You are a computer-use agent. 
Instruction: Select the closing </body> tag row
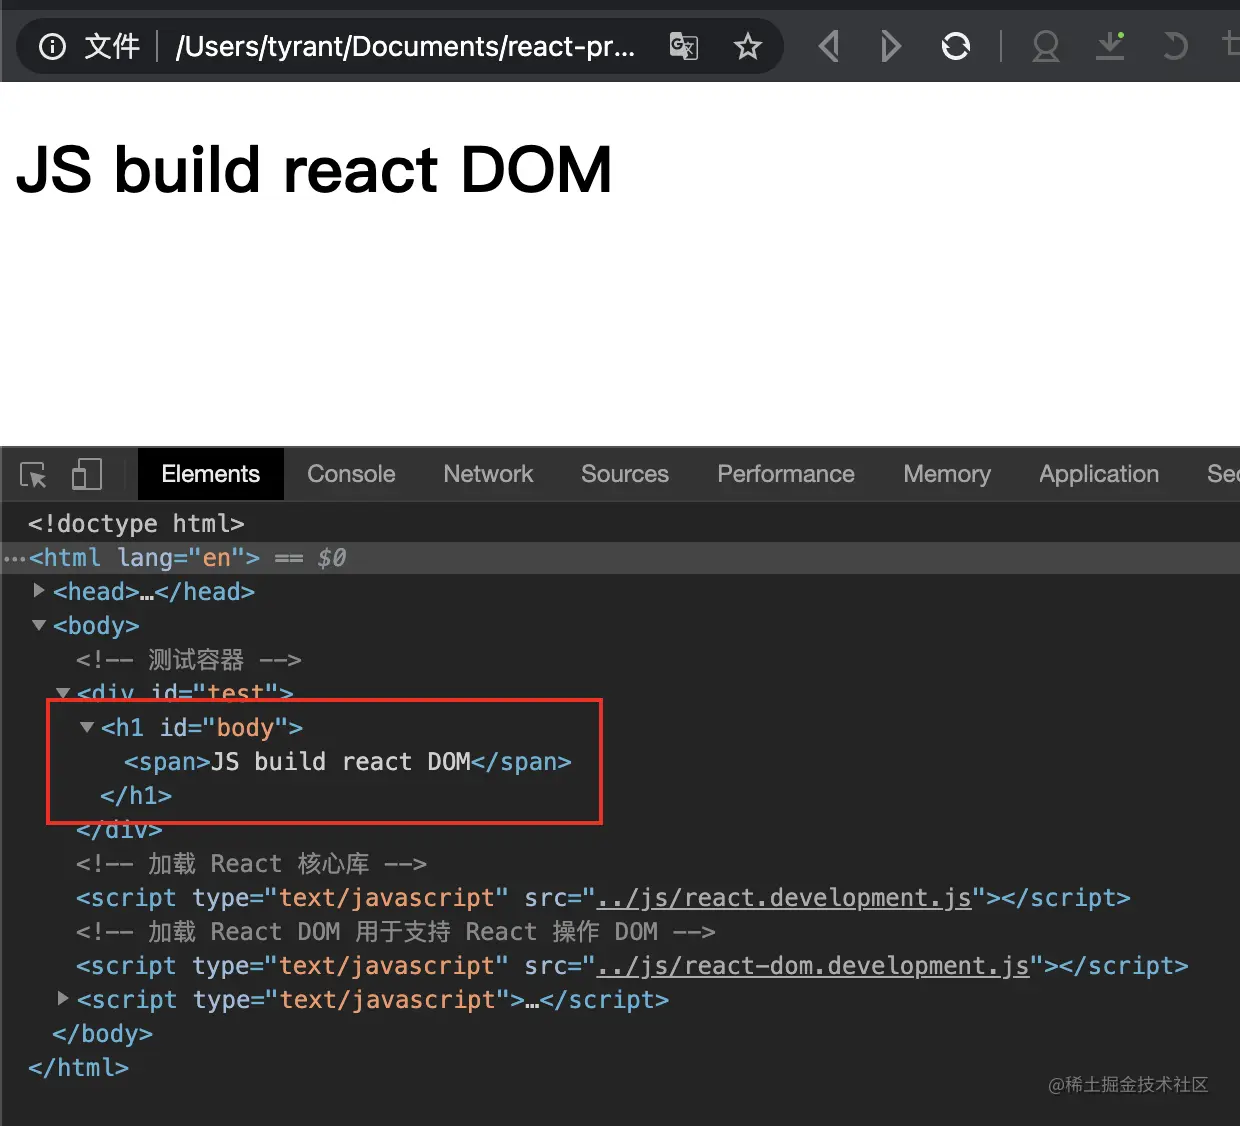(x=102, y=1033)
